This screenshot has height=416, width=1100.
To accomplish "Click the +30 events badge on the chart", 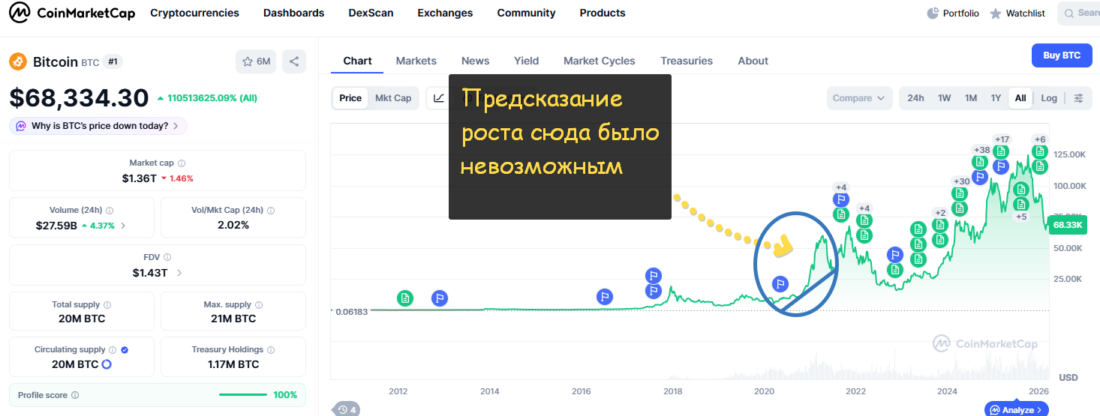I will coord(960,182).
